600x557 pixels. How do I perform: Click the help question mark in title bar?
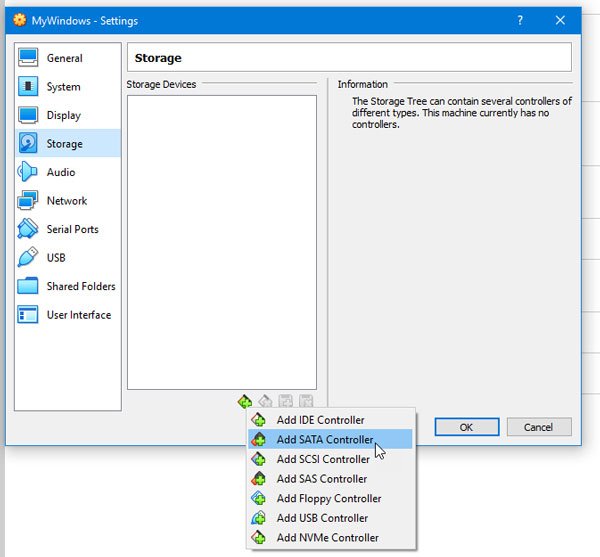[520, 21]
